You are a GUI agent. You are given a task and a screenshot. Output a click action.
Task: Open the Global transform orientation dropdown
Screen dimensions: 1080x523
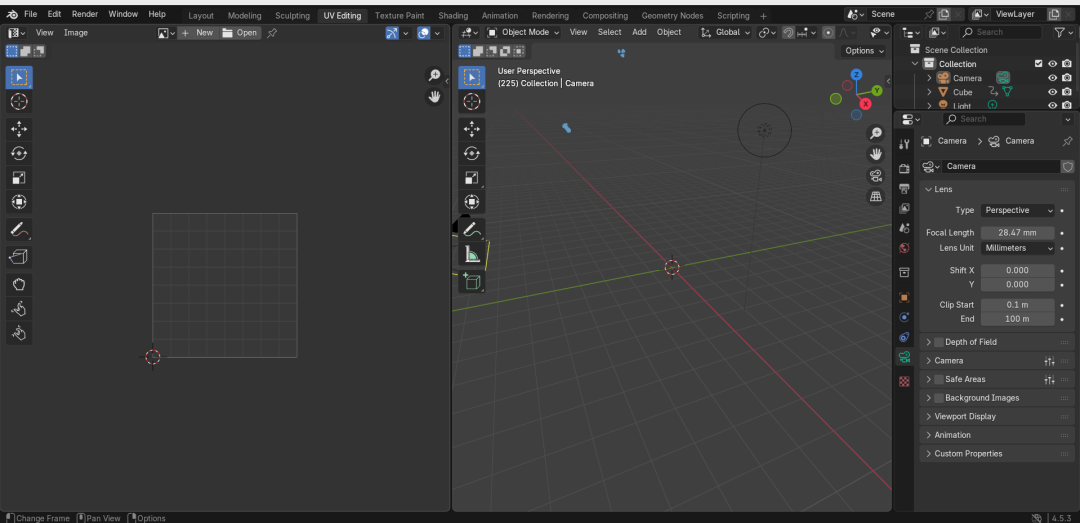coord(725,32)
